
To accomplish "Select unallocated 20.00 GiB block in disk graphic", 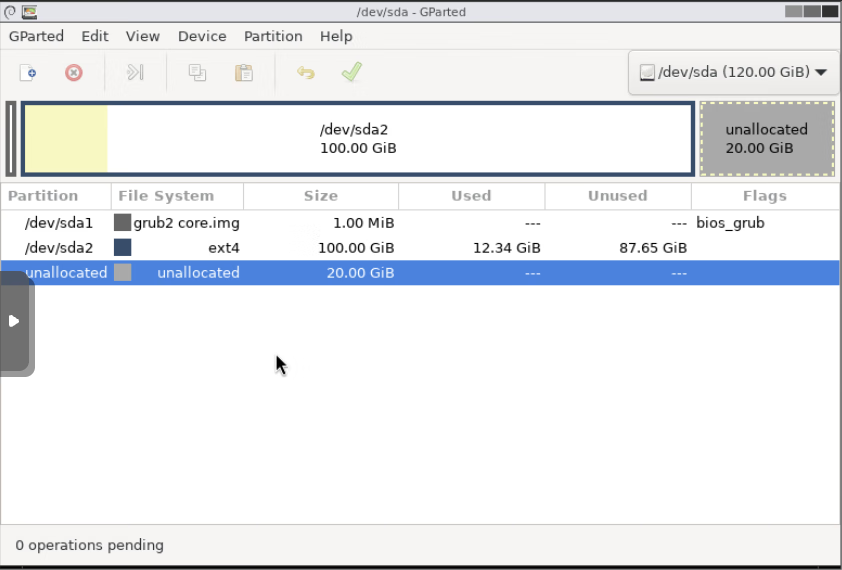I will [x=767, y=139].
